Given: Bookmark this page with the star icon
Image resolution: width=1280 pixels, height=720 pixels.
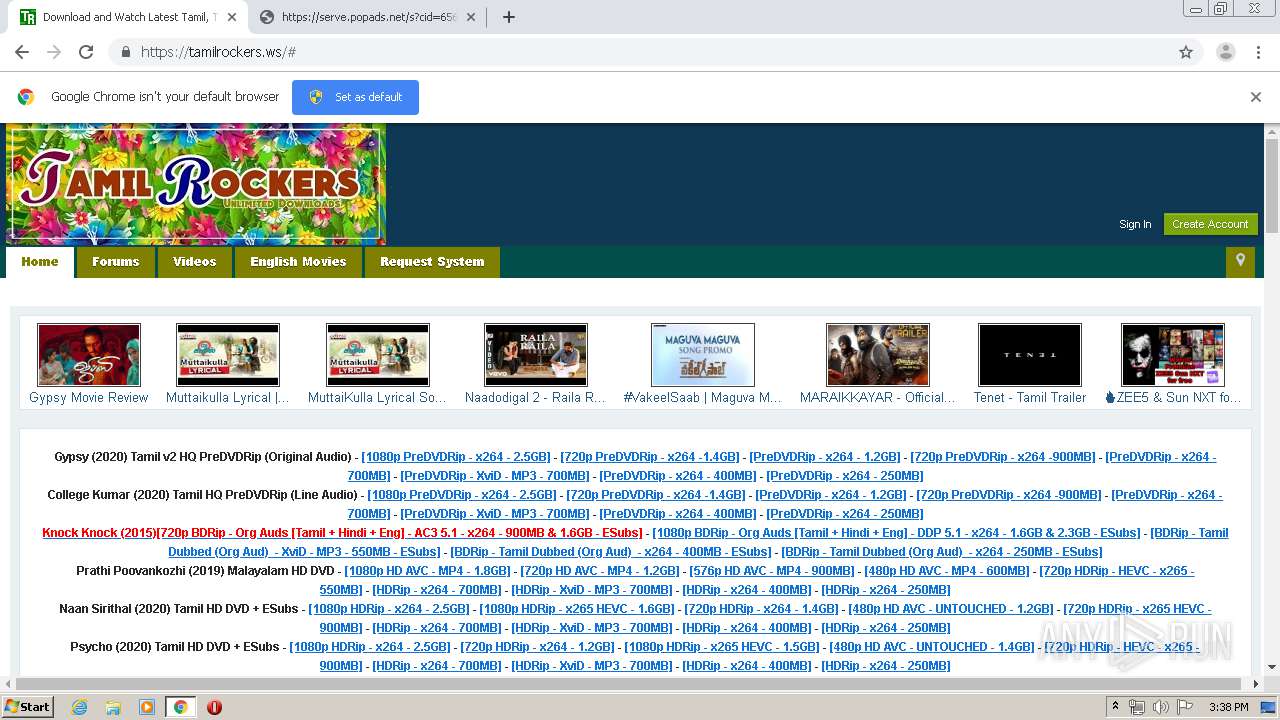Looking at the screenshot, I should pos(1186,52).
